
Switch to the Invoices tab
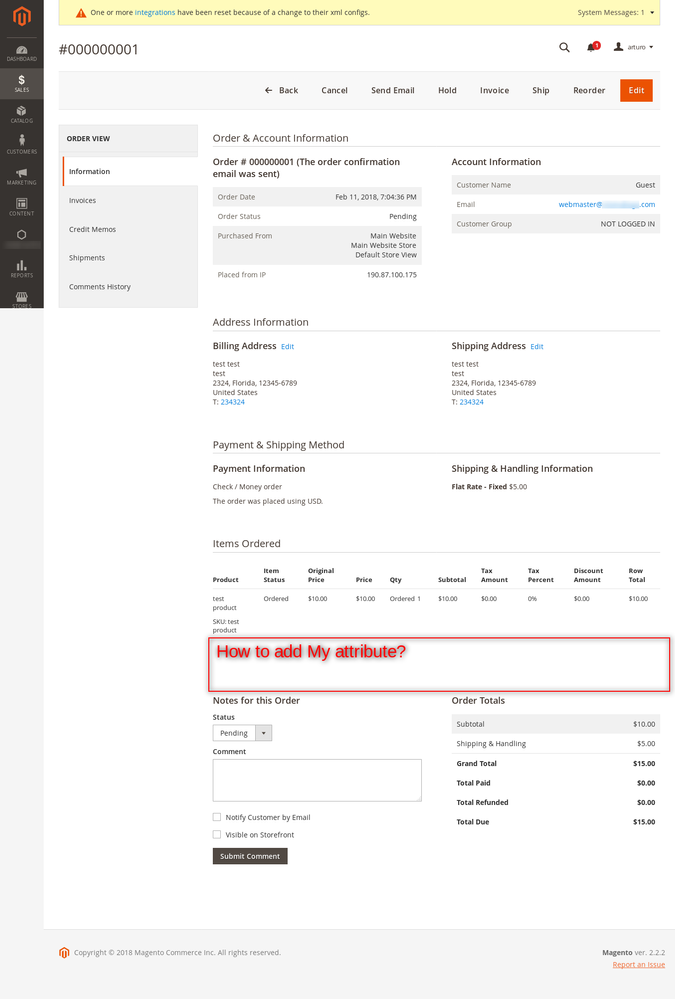pyautogui.click(x=83, y=201)
